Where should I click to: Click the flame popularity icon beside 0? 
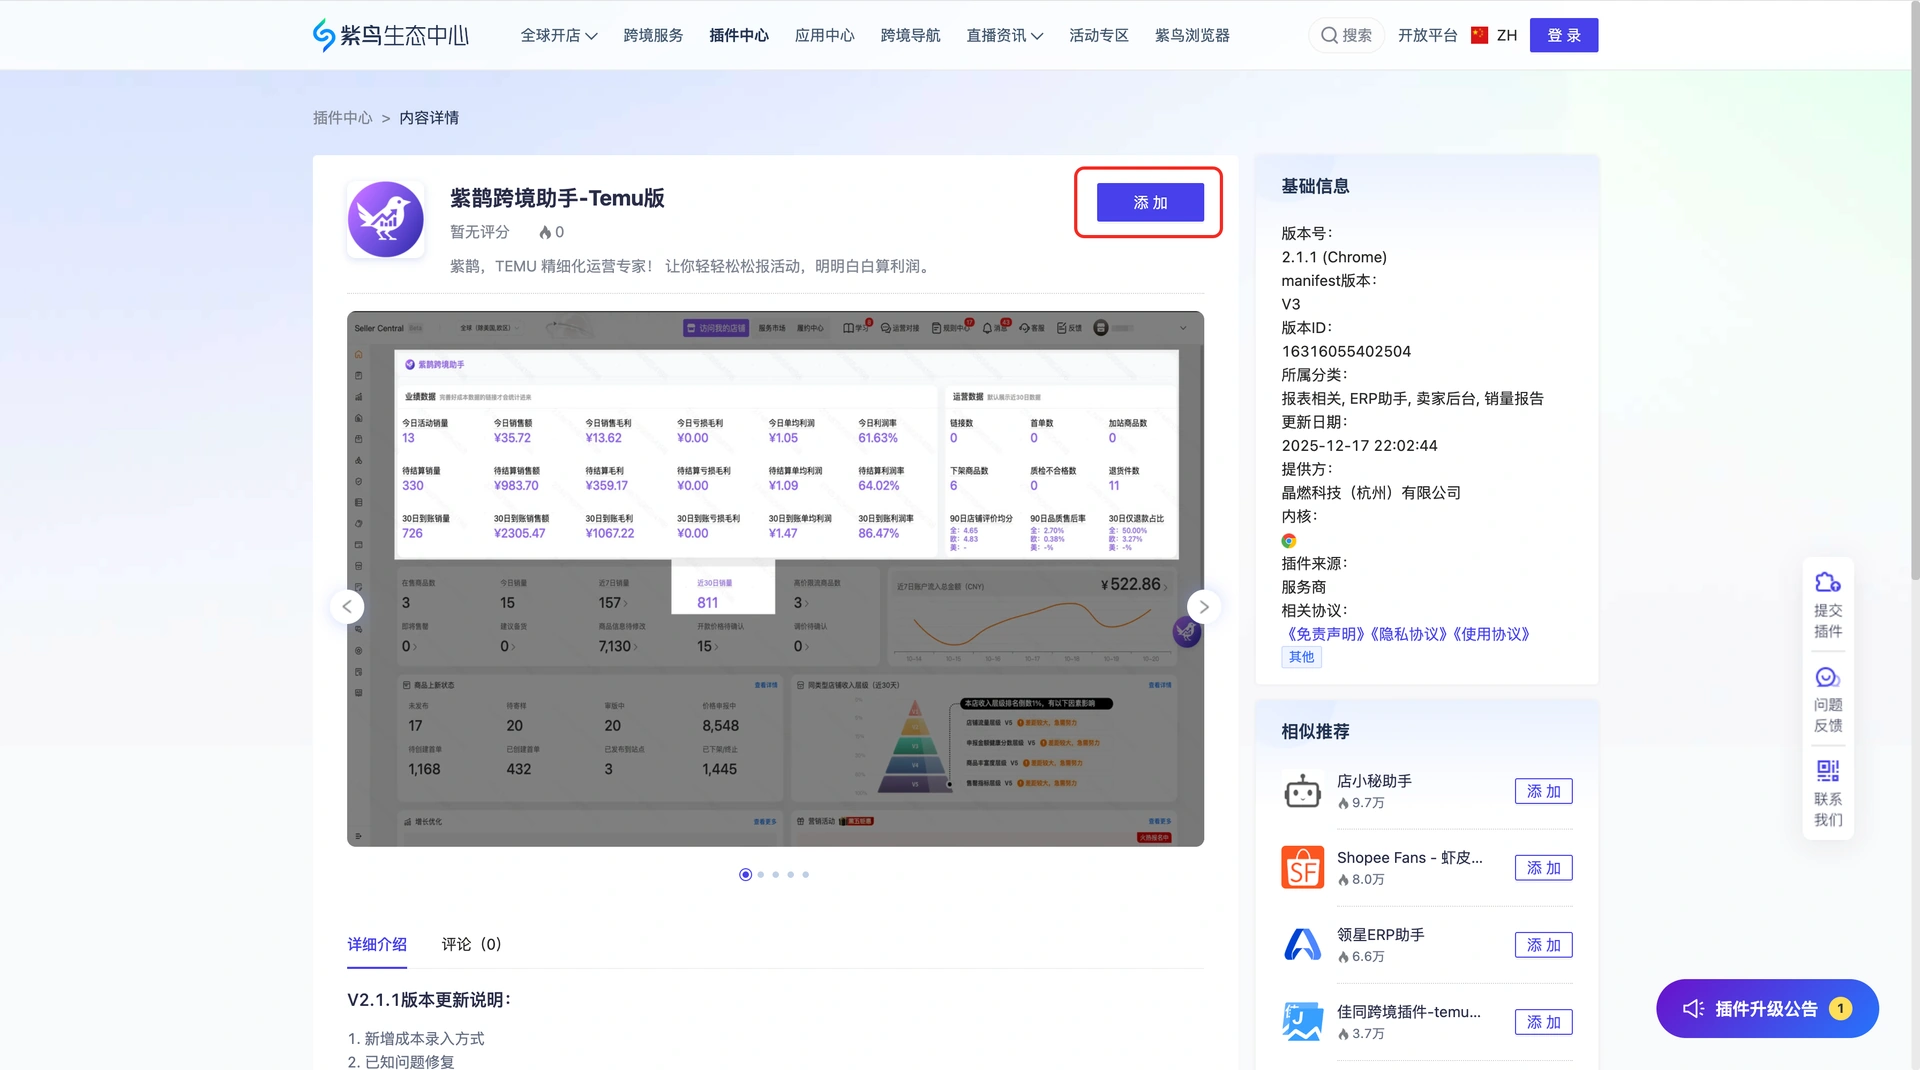(x=545, y=232)
